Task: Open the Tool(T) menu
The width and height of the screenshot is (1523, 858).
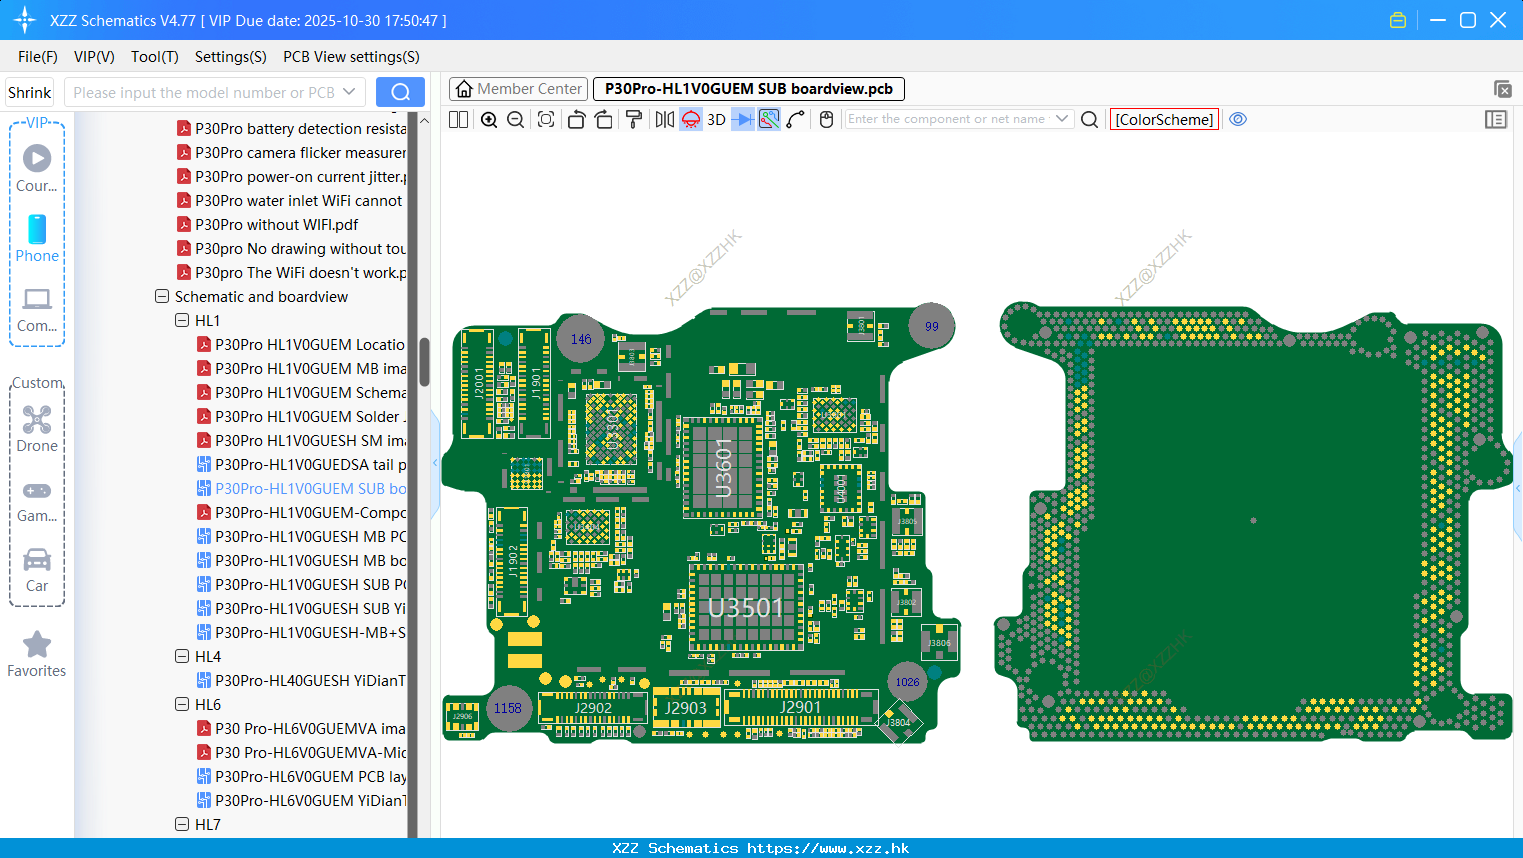Action: [x=155, y=57]
